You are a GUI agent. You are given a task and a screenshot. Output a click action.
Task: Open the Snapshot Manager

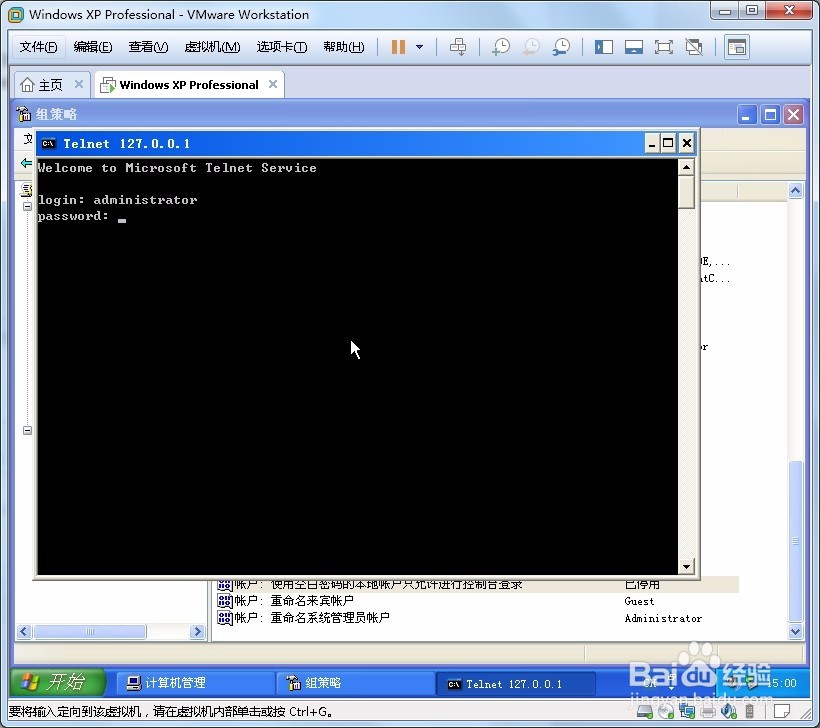[x=561, y=46]
